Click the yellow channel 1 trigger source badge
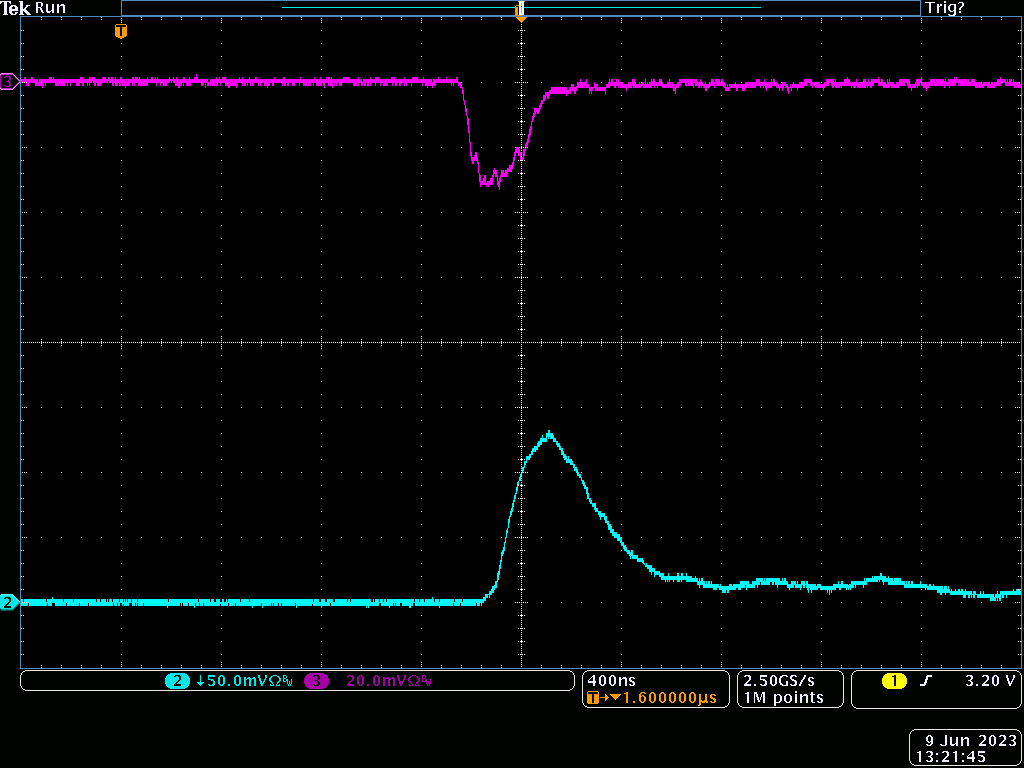Viewport: 1024px width, 768px height. (893, 681)
